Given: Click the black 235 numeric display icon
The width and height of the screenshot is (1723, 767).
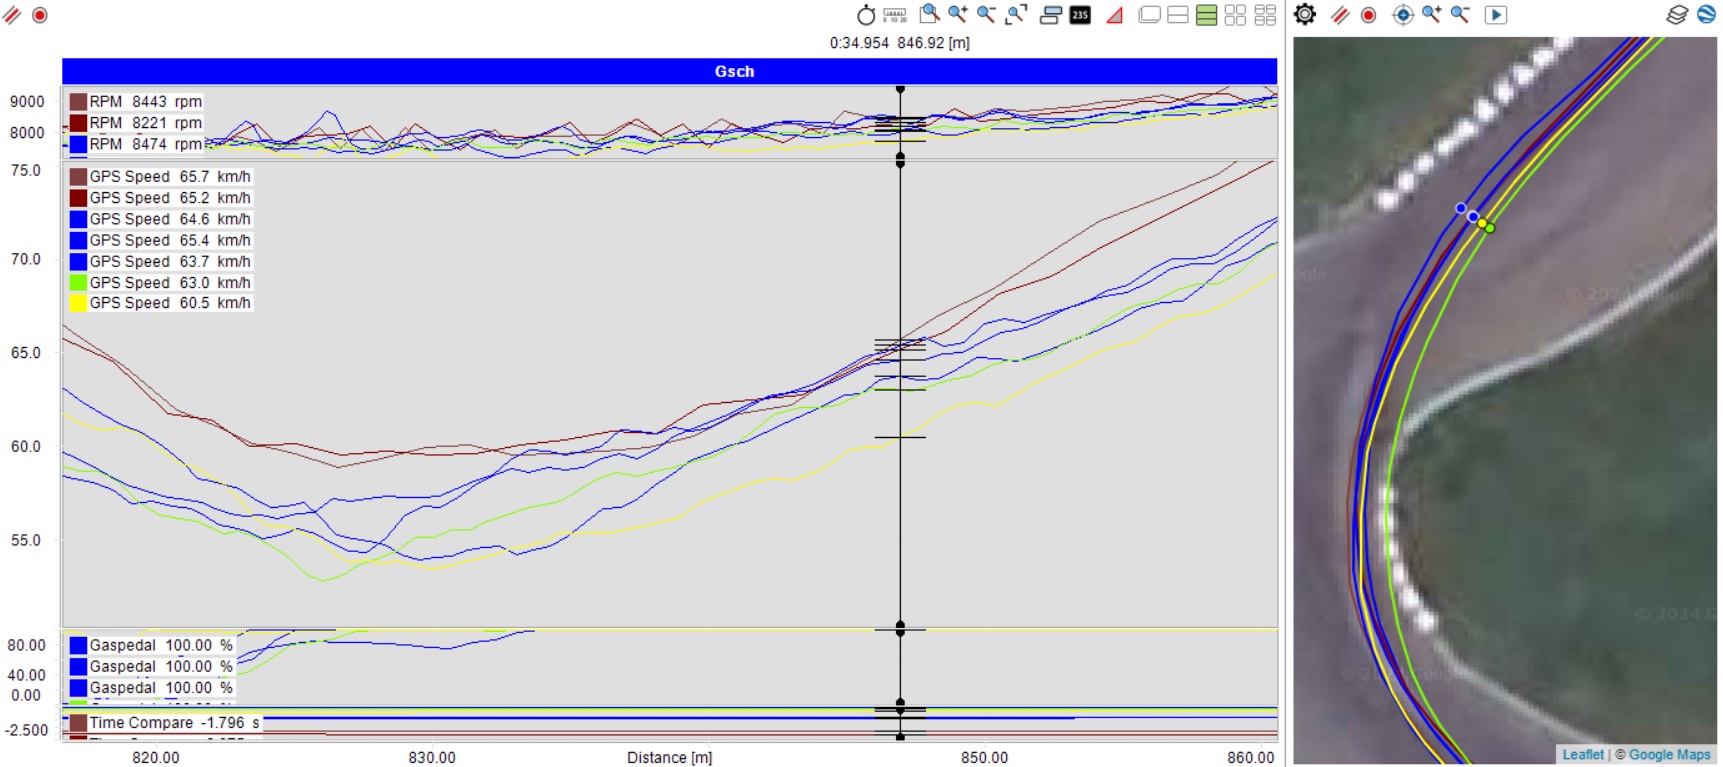Looking at the screenshot, I should (x=1080, y=15).
